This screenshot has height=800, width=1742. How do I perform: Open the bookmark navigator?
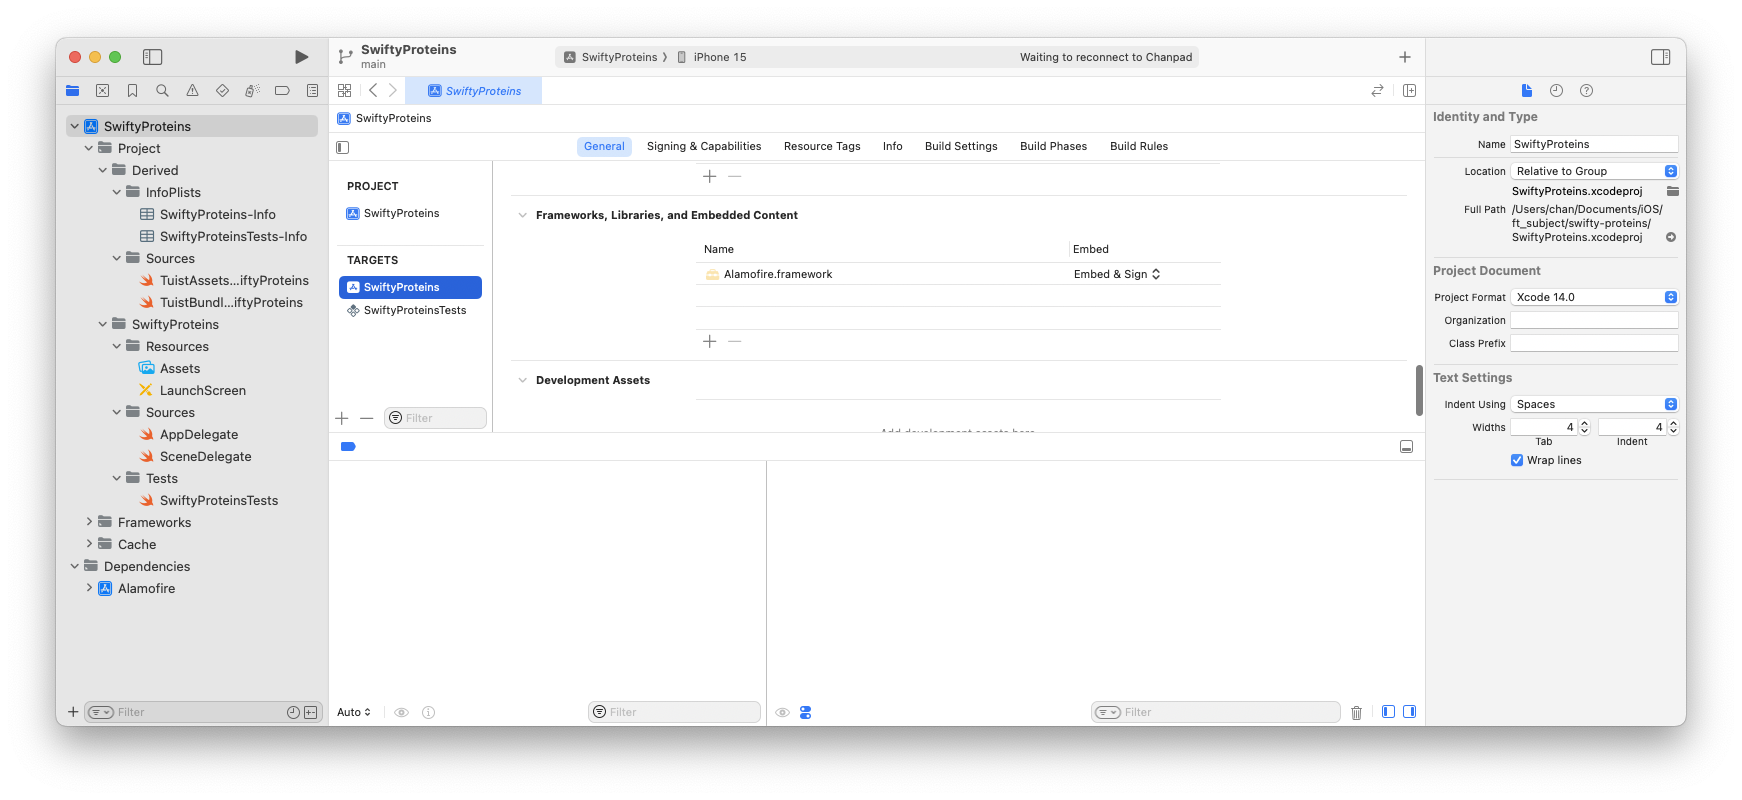click(132, 90)
